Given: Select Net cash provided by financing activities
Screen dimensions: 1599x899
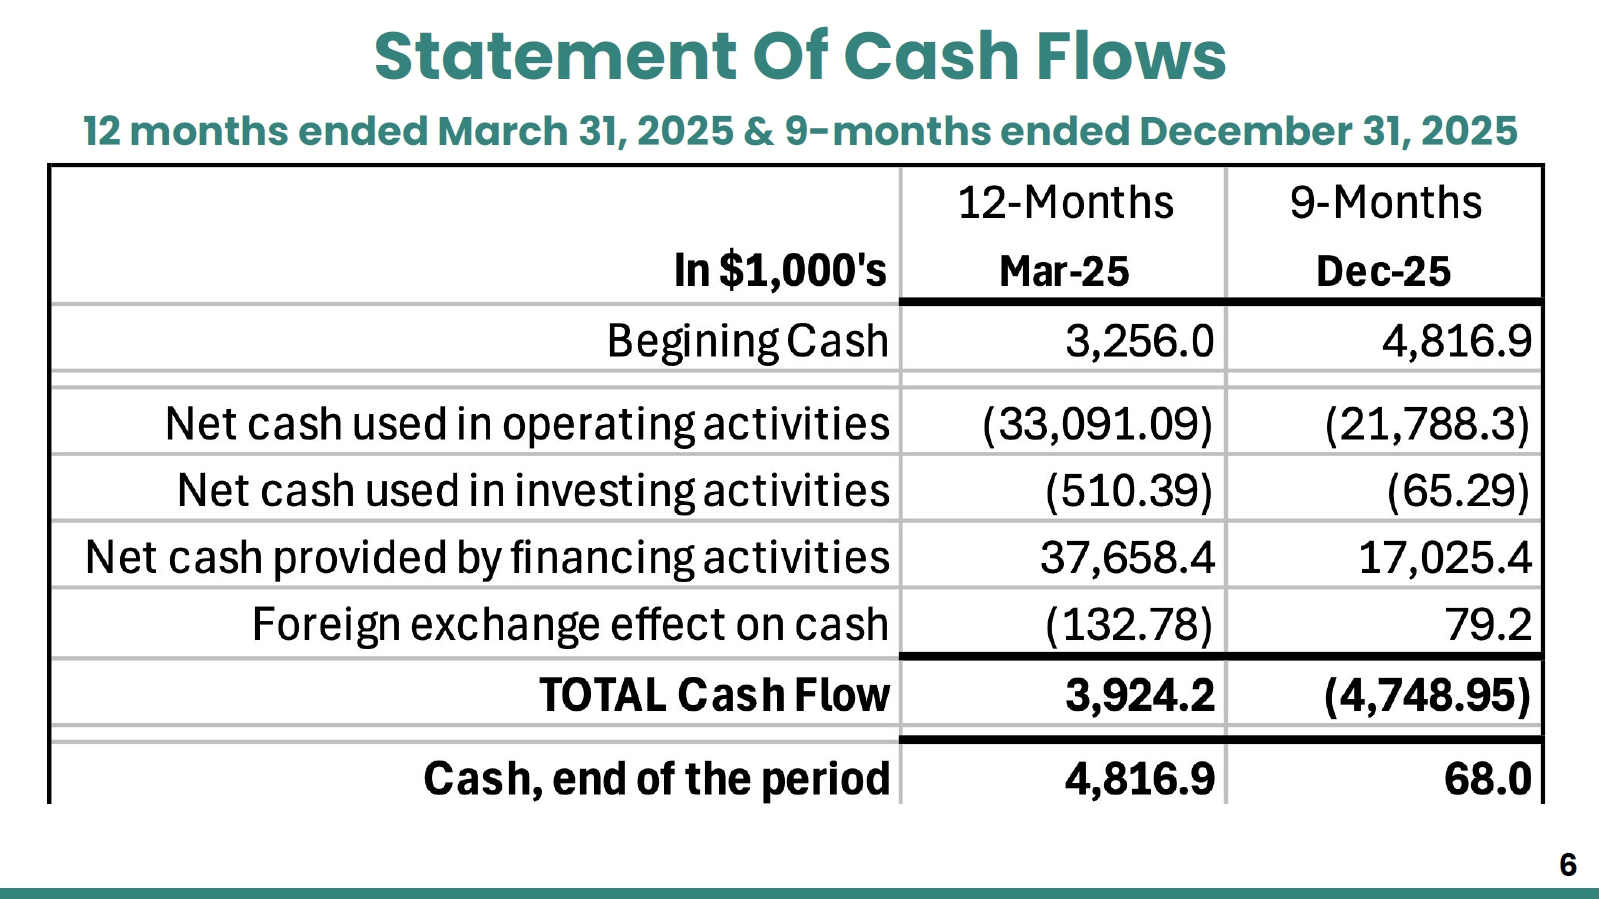Looking at the screenshot, I should pyautogui.click(x=487, y=558).
